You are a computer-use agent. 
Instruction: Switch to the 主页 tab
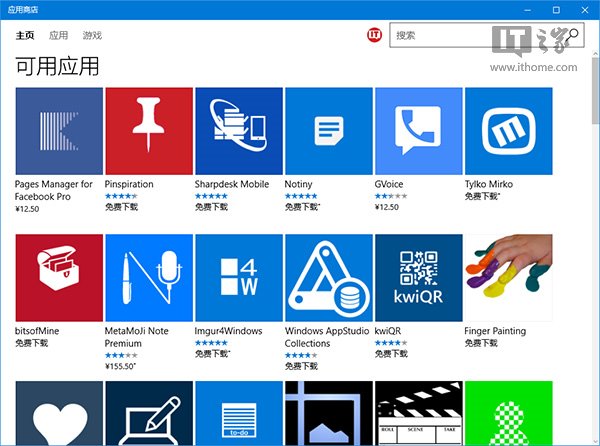tap(25, 36)
